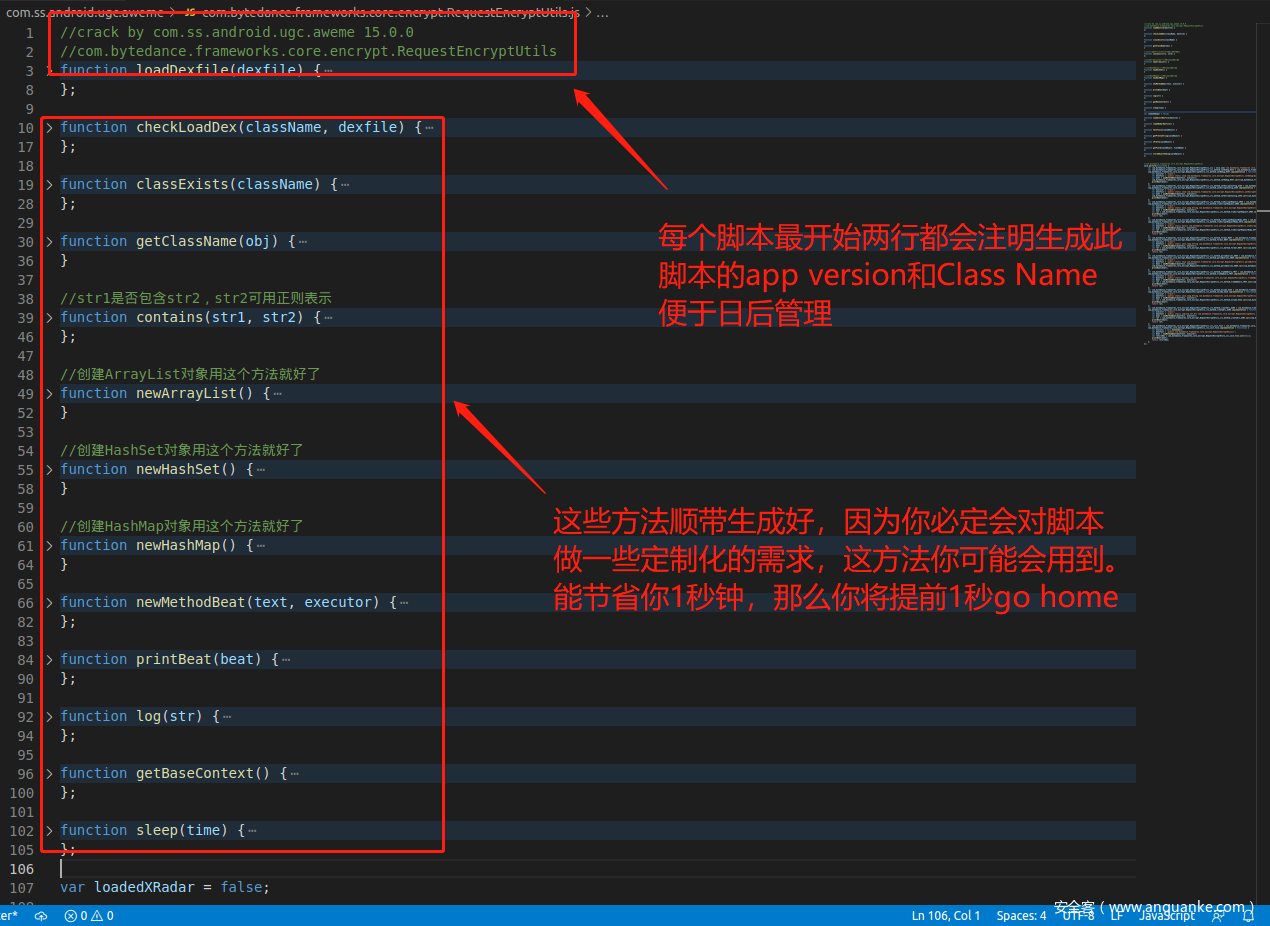Image resolution: width=1270 pixels, height=926 pixels.
Task: Open the errors indicator in status bar
Action: click(75, 916)
